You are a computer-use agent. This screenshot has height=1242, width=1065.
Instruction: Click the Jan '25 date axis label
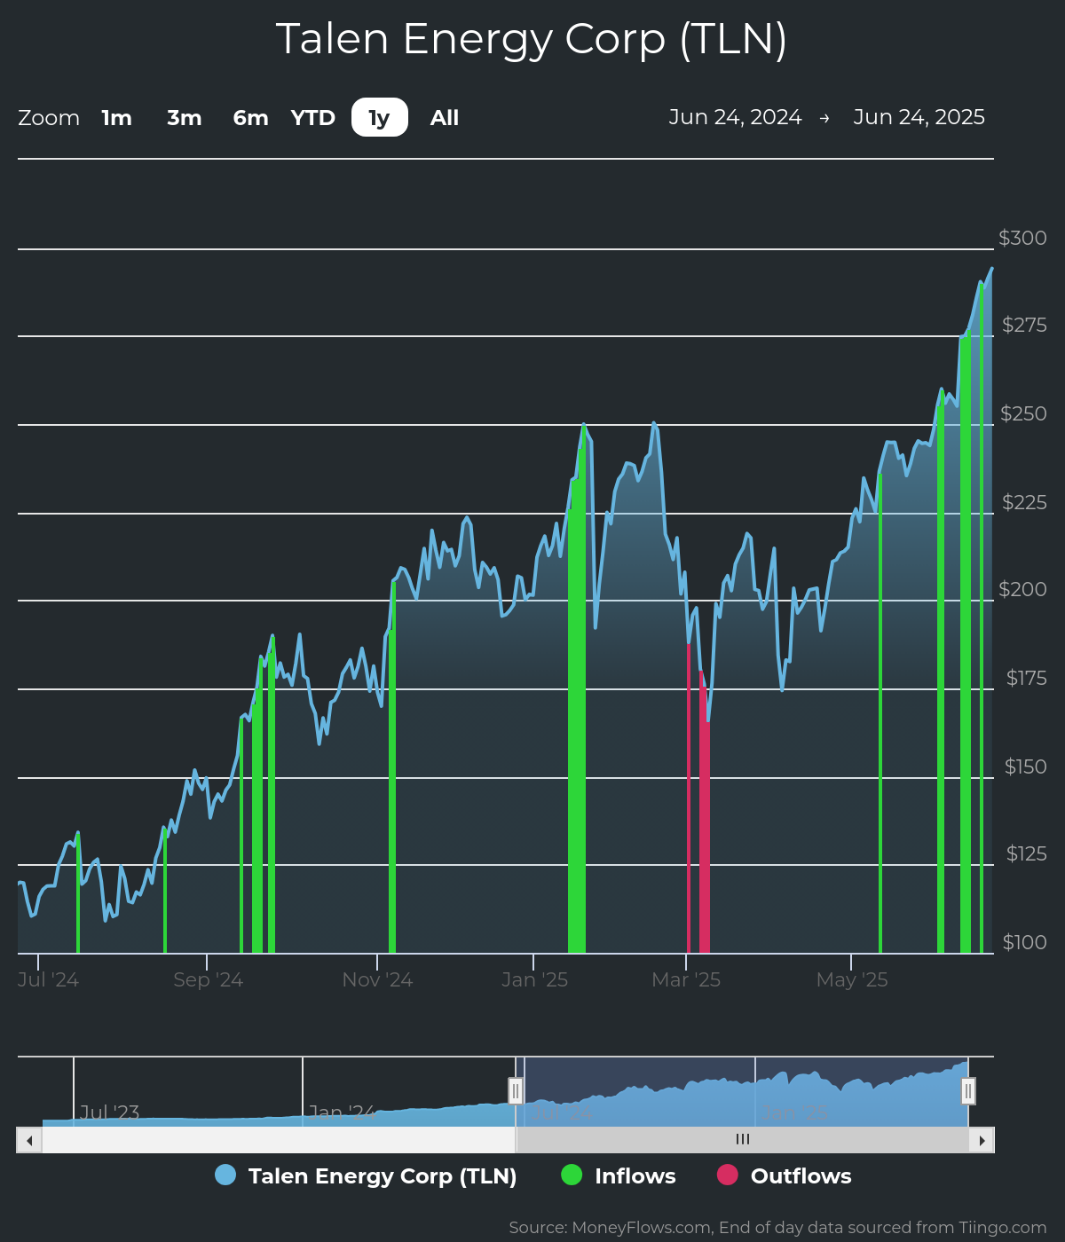(x=534, y=980)
